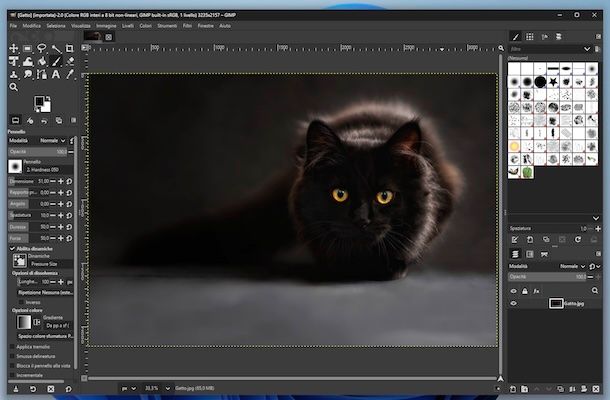Viewport: 610px width, 400px height.
Task: Open the brush filter tag dropdown
Action: (587, 49)
